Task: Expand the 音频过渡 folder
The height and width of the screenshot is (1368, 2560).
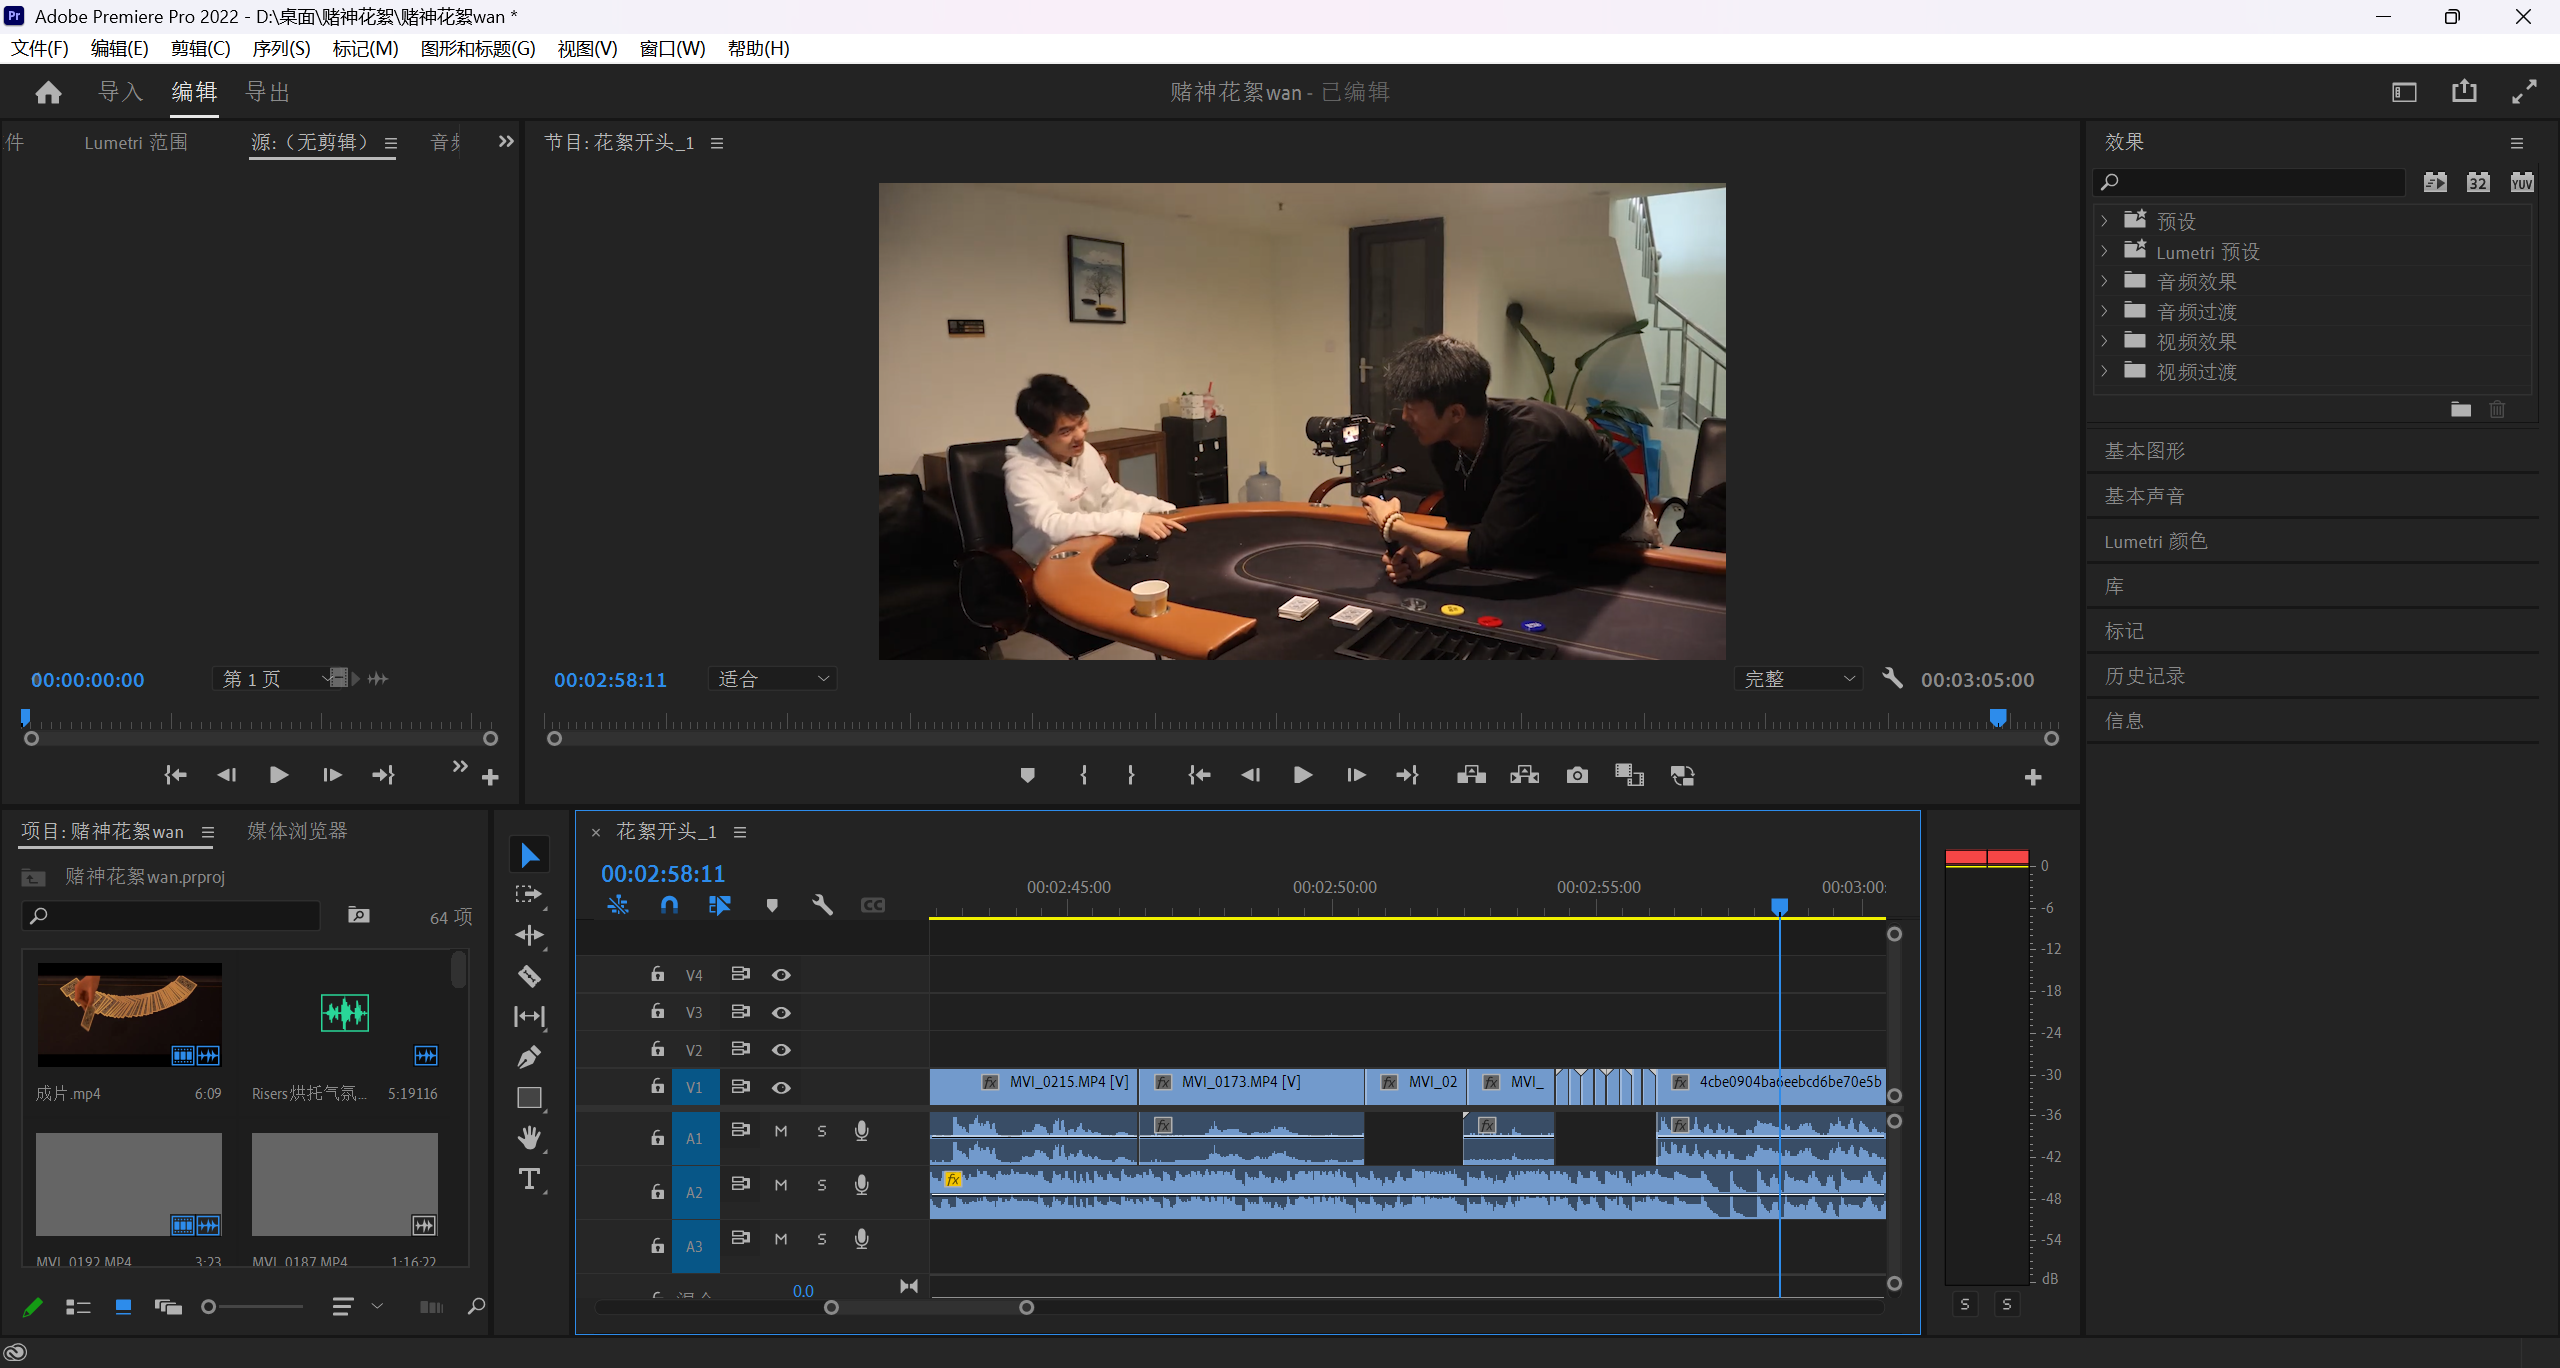Action: (x=2104, y=312)
